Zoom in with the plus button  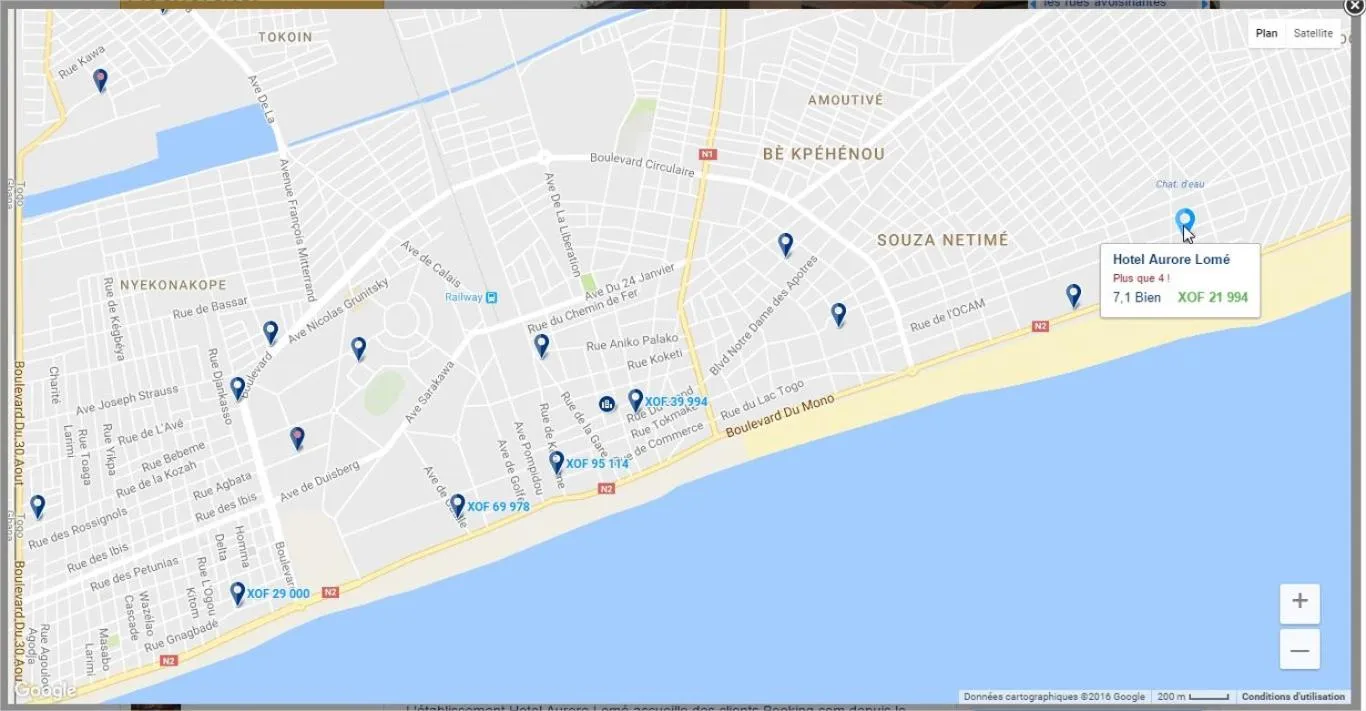(1299, 602)
